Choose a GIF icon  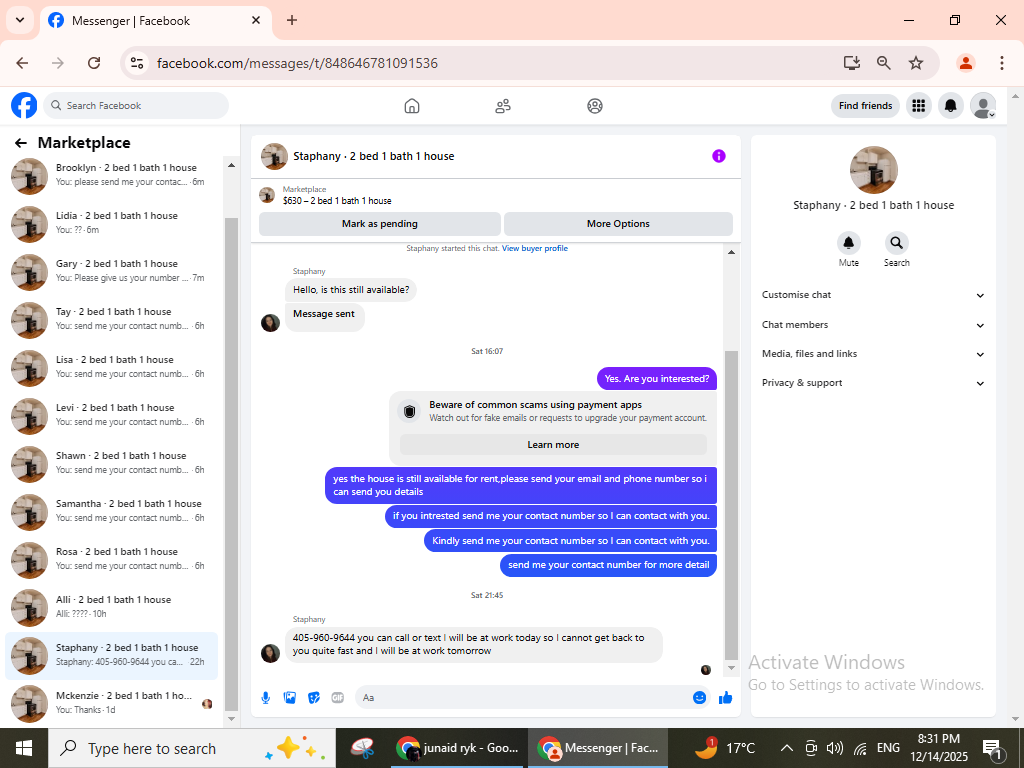[338, 698]
